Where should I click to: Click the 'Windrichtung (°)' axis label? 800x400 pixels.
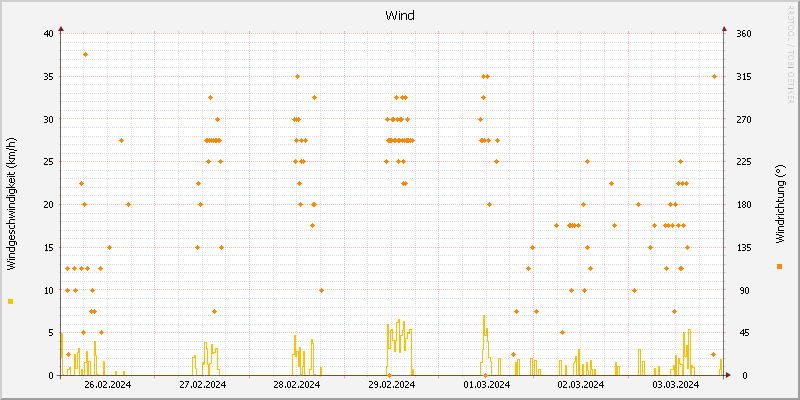point(779,204)
